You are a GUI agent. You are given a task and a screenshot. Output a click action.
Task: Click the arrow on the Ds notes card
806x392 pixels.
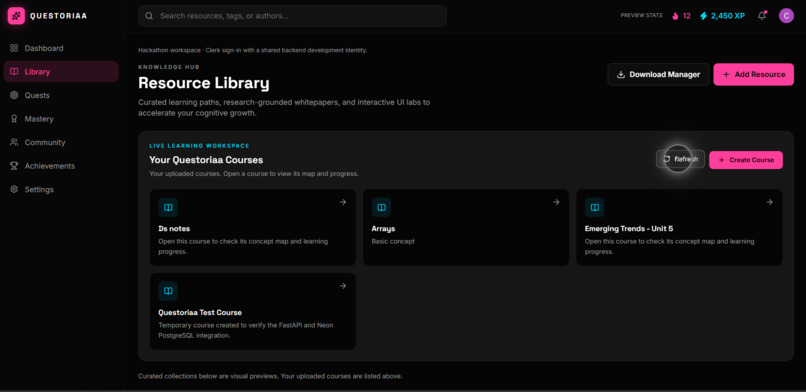click(x=343, y=202)
